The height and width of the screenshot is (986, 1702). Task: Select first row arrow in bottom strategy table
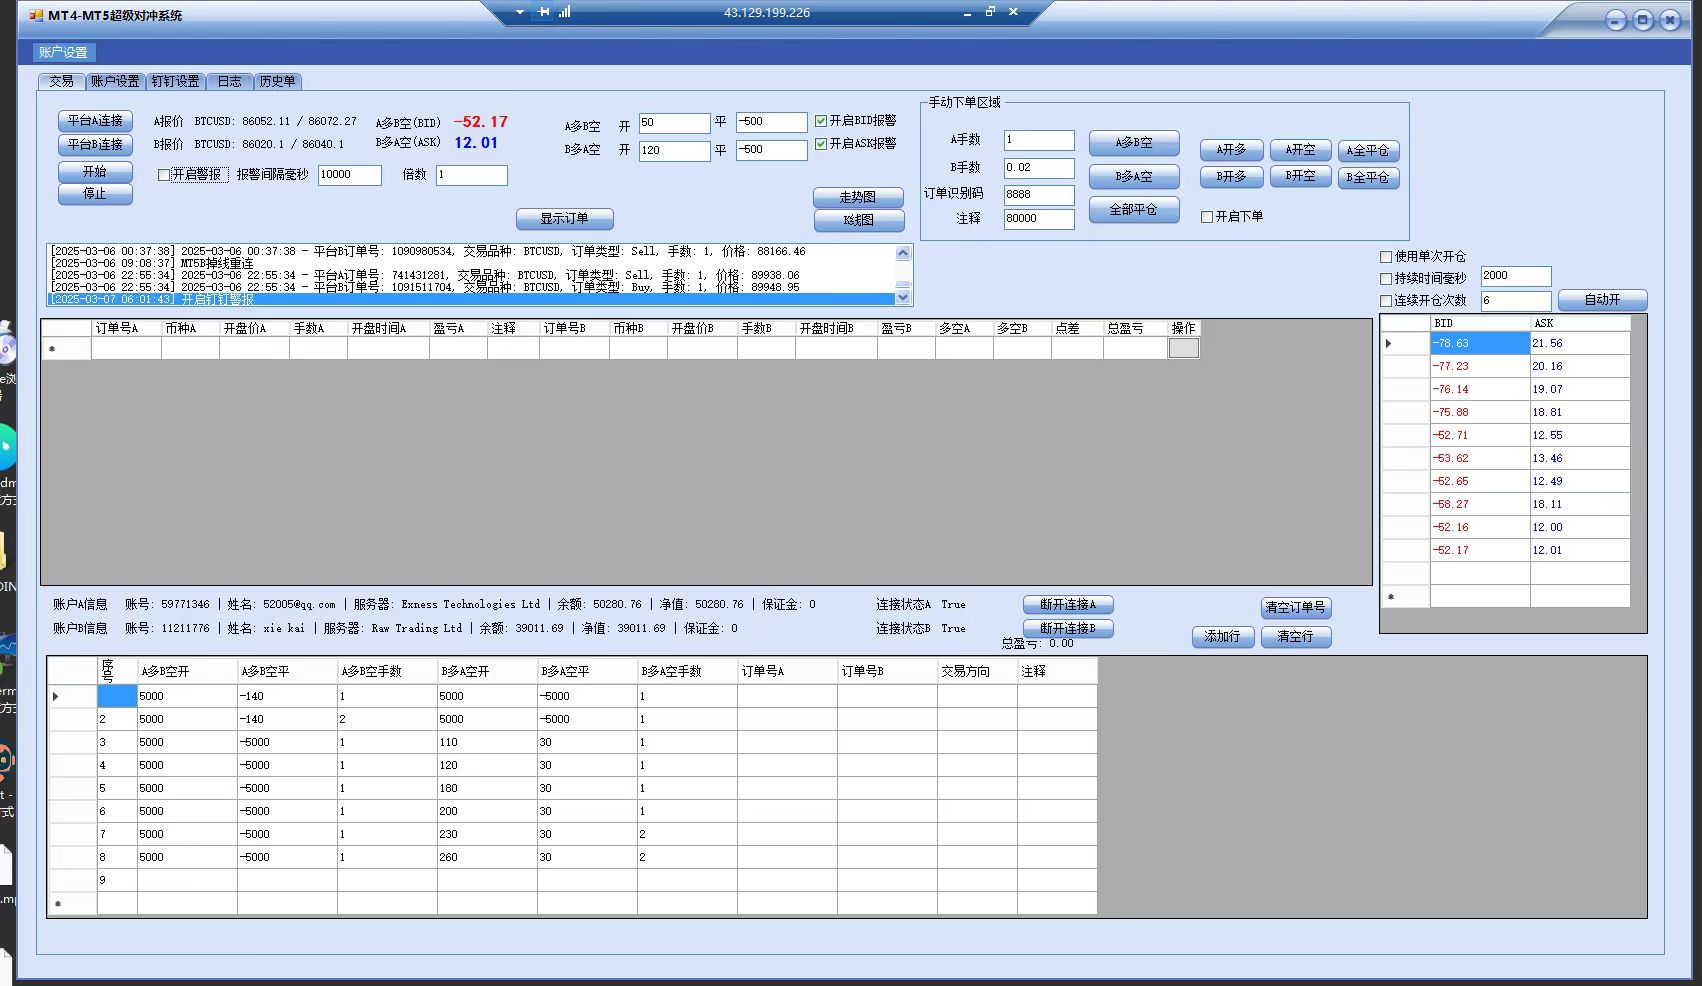click(x=56, y=696)
